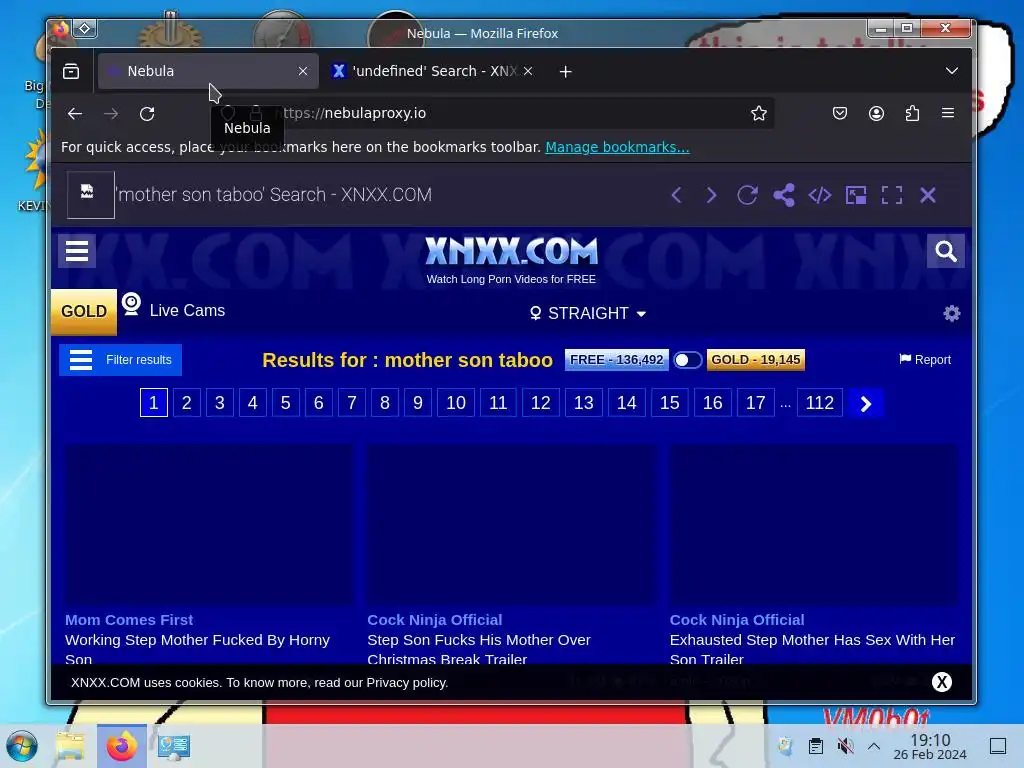Screen dimensions: 1024x768
Task: Open Firefox extensions puzzle icon
Action: pos(912,114)
